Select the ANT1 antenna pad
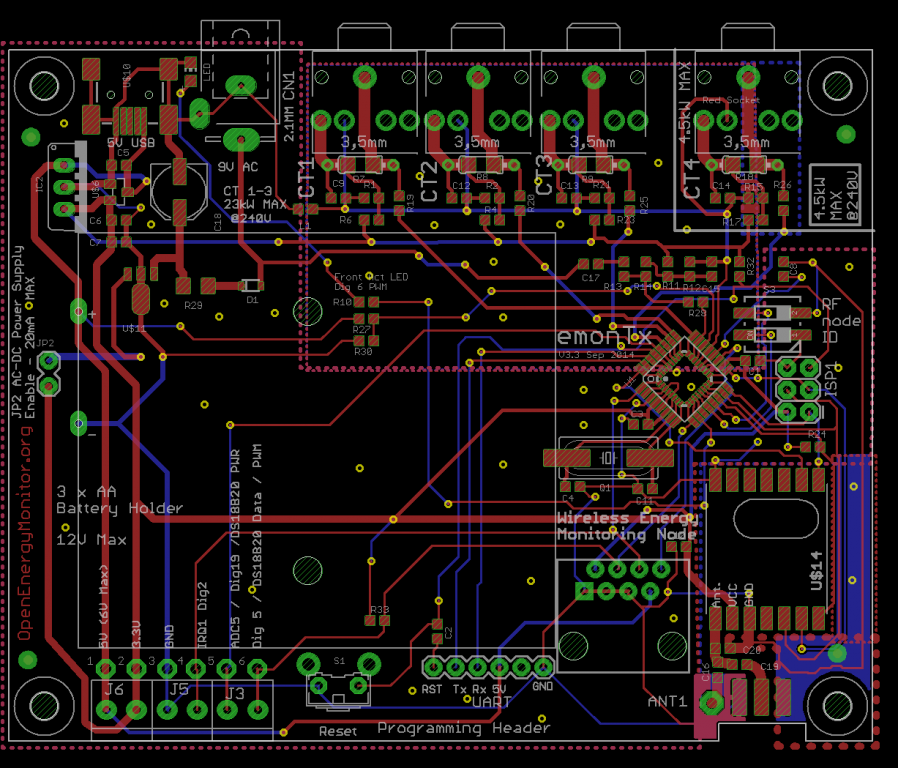The width and height of the screenshot is (898, 768). click(711, 702)
